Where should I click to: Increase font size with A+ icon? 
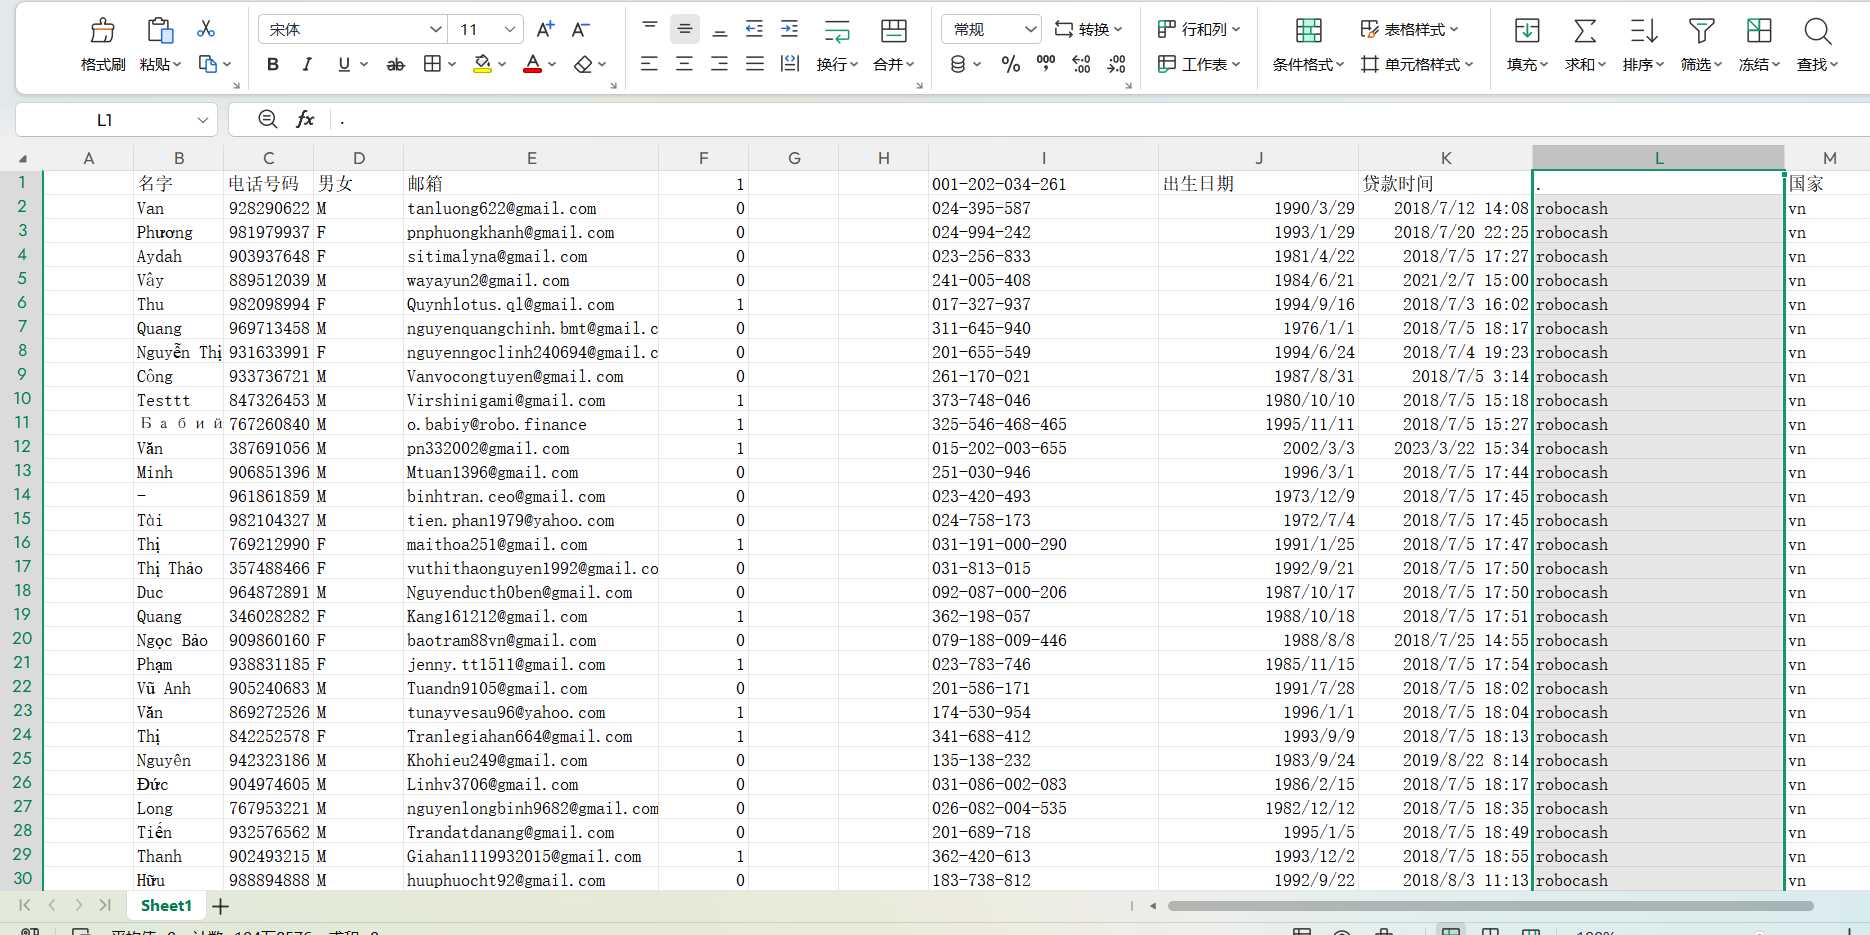(545, 30)
